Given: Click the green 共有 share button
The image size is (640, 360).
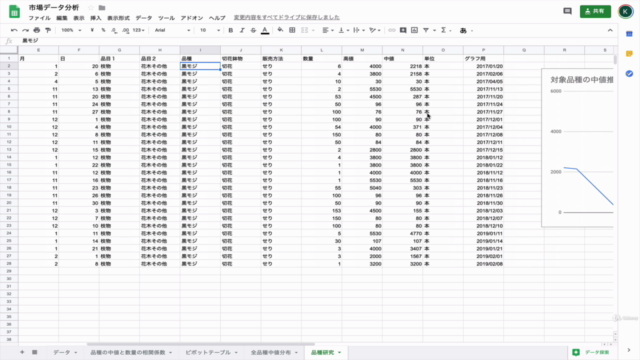Looking at the screenshot, I should pos(596,11).
